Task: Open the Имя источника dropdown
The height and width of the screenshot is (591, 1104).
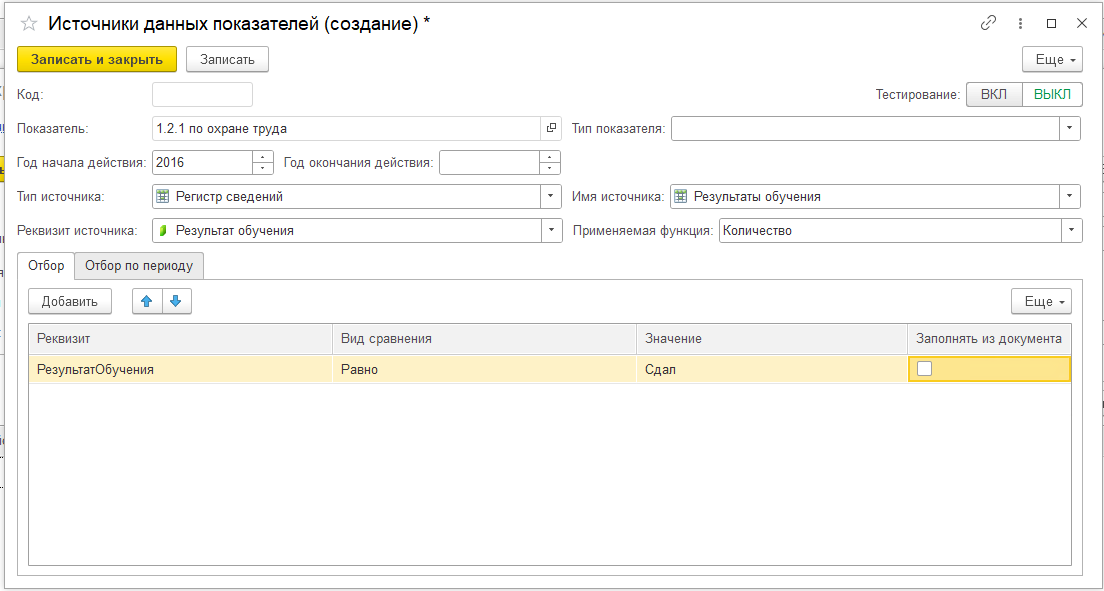Action: [1070, 197]
